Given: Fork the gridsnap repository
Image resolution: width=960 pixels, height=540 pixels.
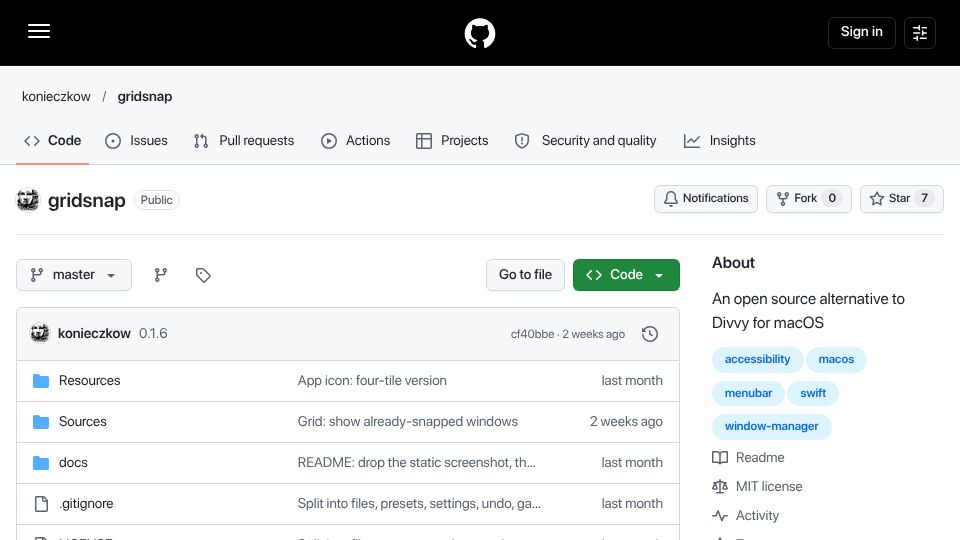Looking at the screenshot, I should pyautogui.click(x=809, y=198).
